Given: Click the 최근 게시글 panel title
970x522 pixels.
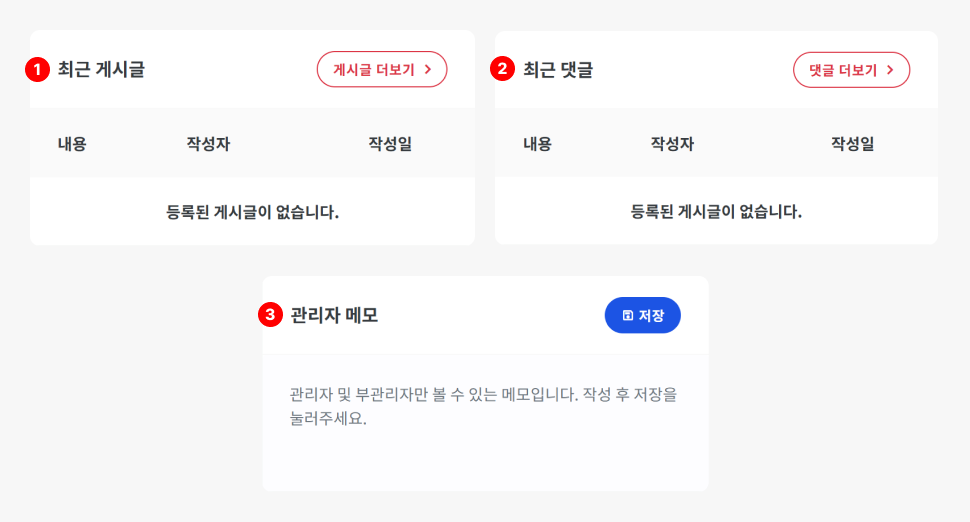Looking at the screenshot, I should click(x=101, y=70).
